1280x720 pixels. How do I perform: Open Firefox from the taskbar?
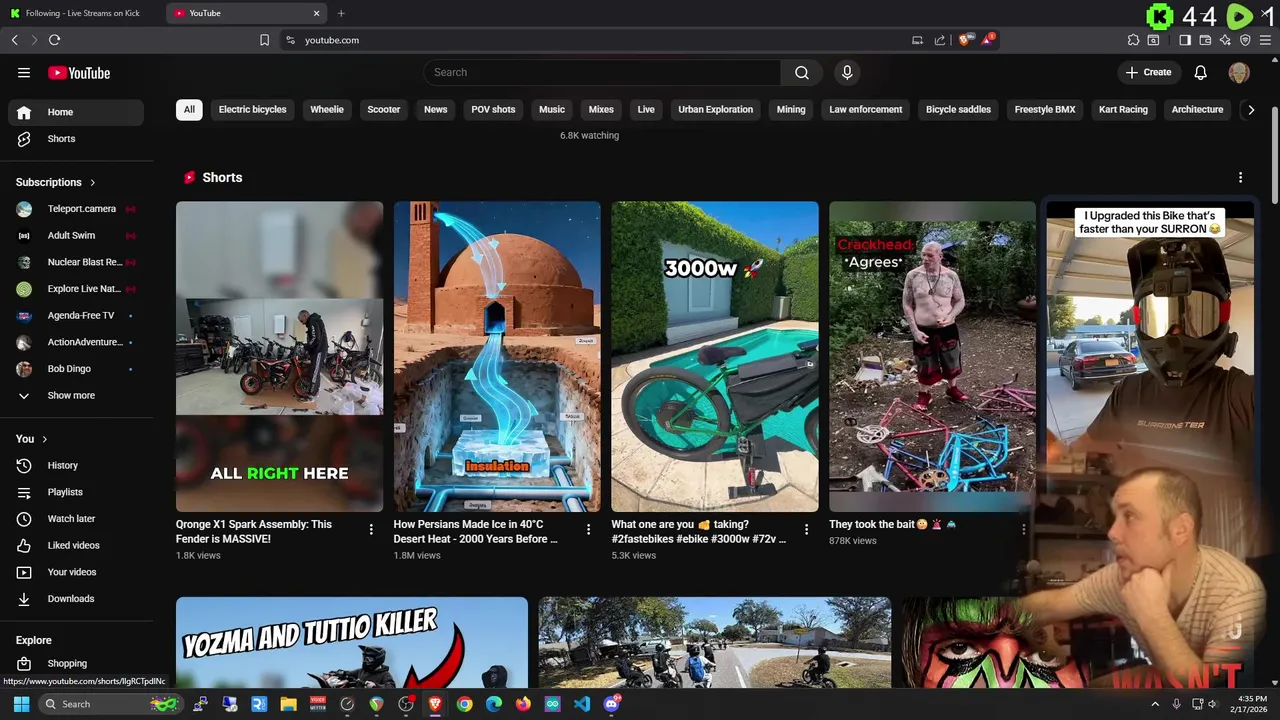coord(523,704)
